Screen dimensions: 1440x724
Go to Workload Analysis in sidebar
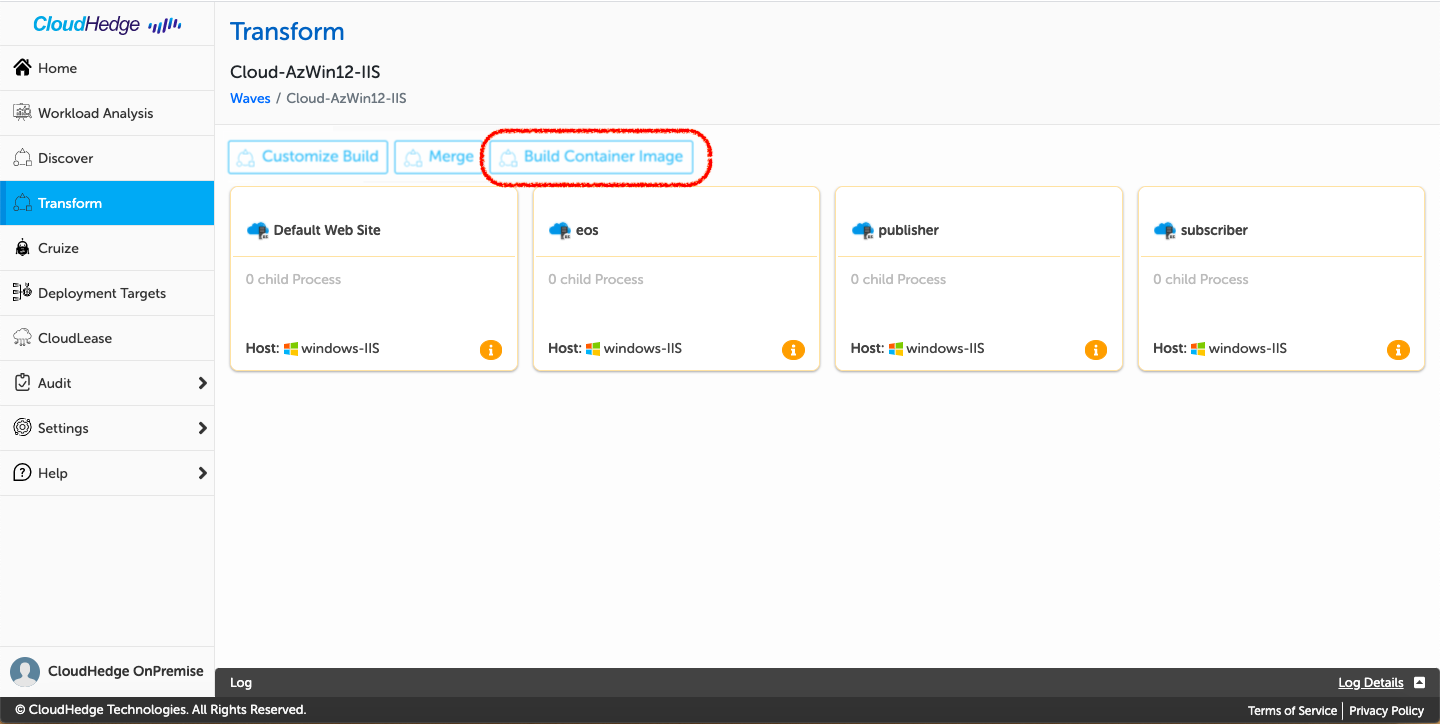(x=95, y=113)
